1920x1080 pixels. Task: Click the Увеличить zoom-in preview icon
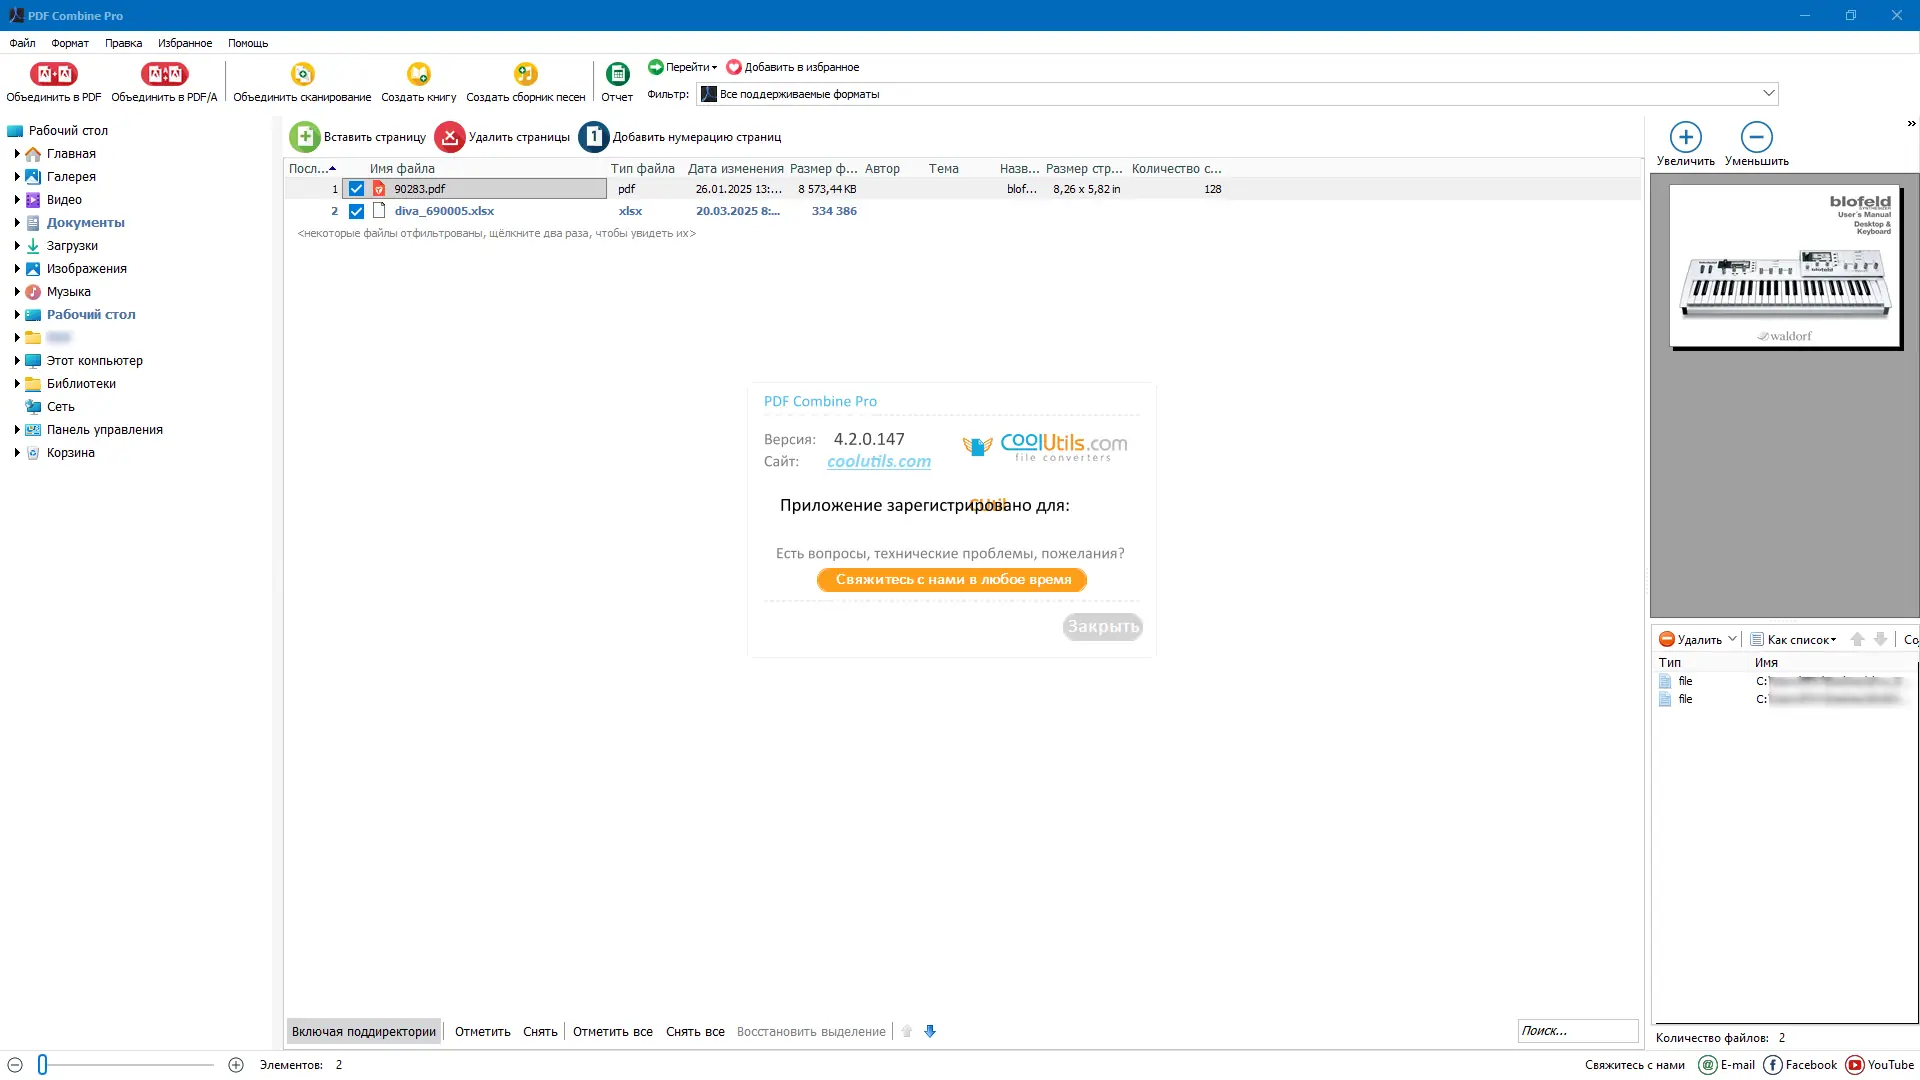click(1685, 137)
